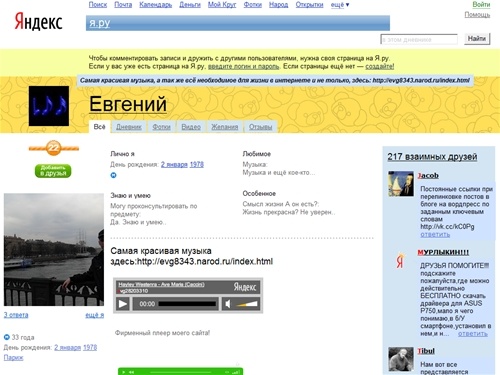Click the green Добавить в друзья button
Screen dimensions: 500x375
click(53, 170)
